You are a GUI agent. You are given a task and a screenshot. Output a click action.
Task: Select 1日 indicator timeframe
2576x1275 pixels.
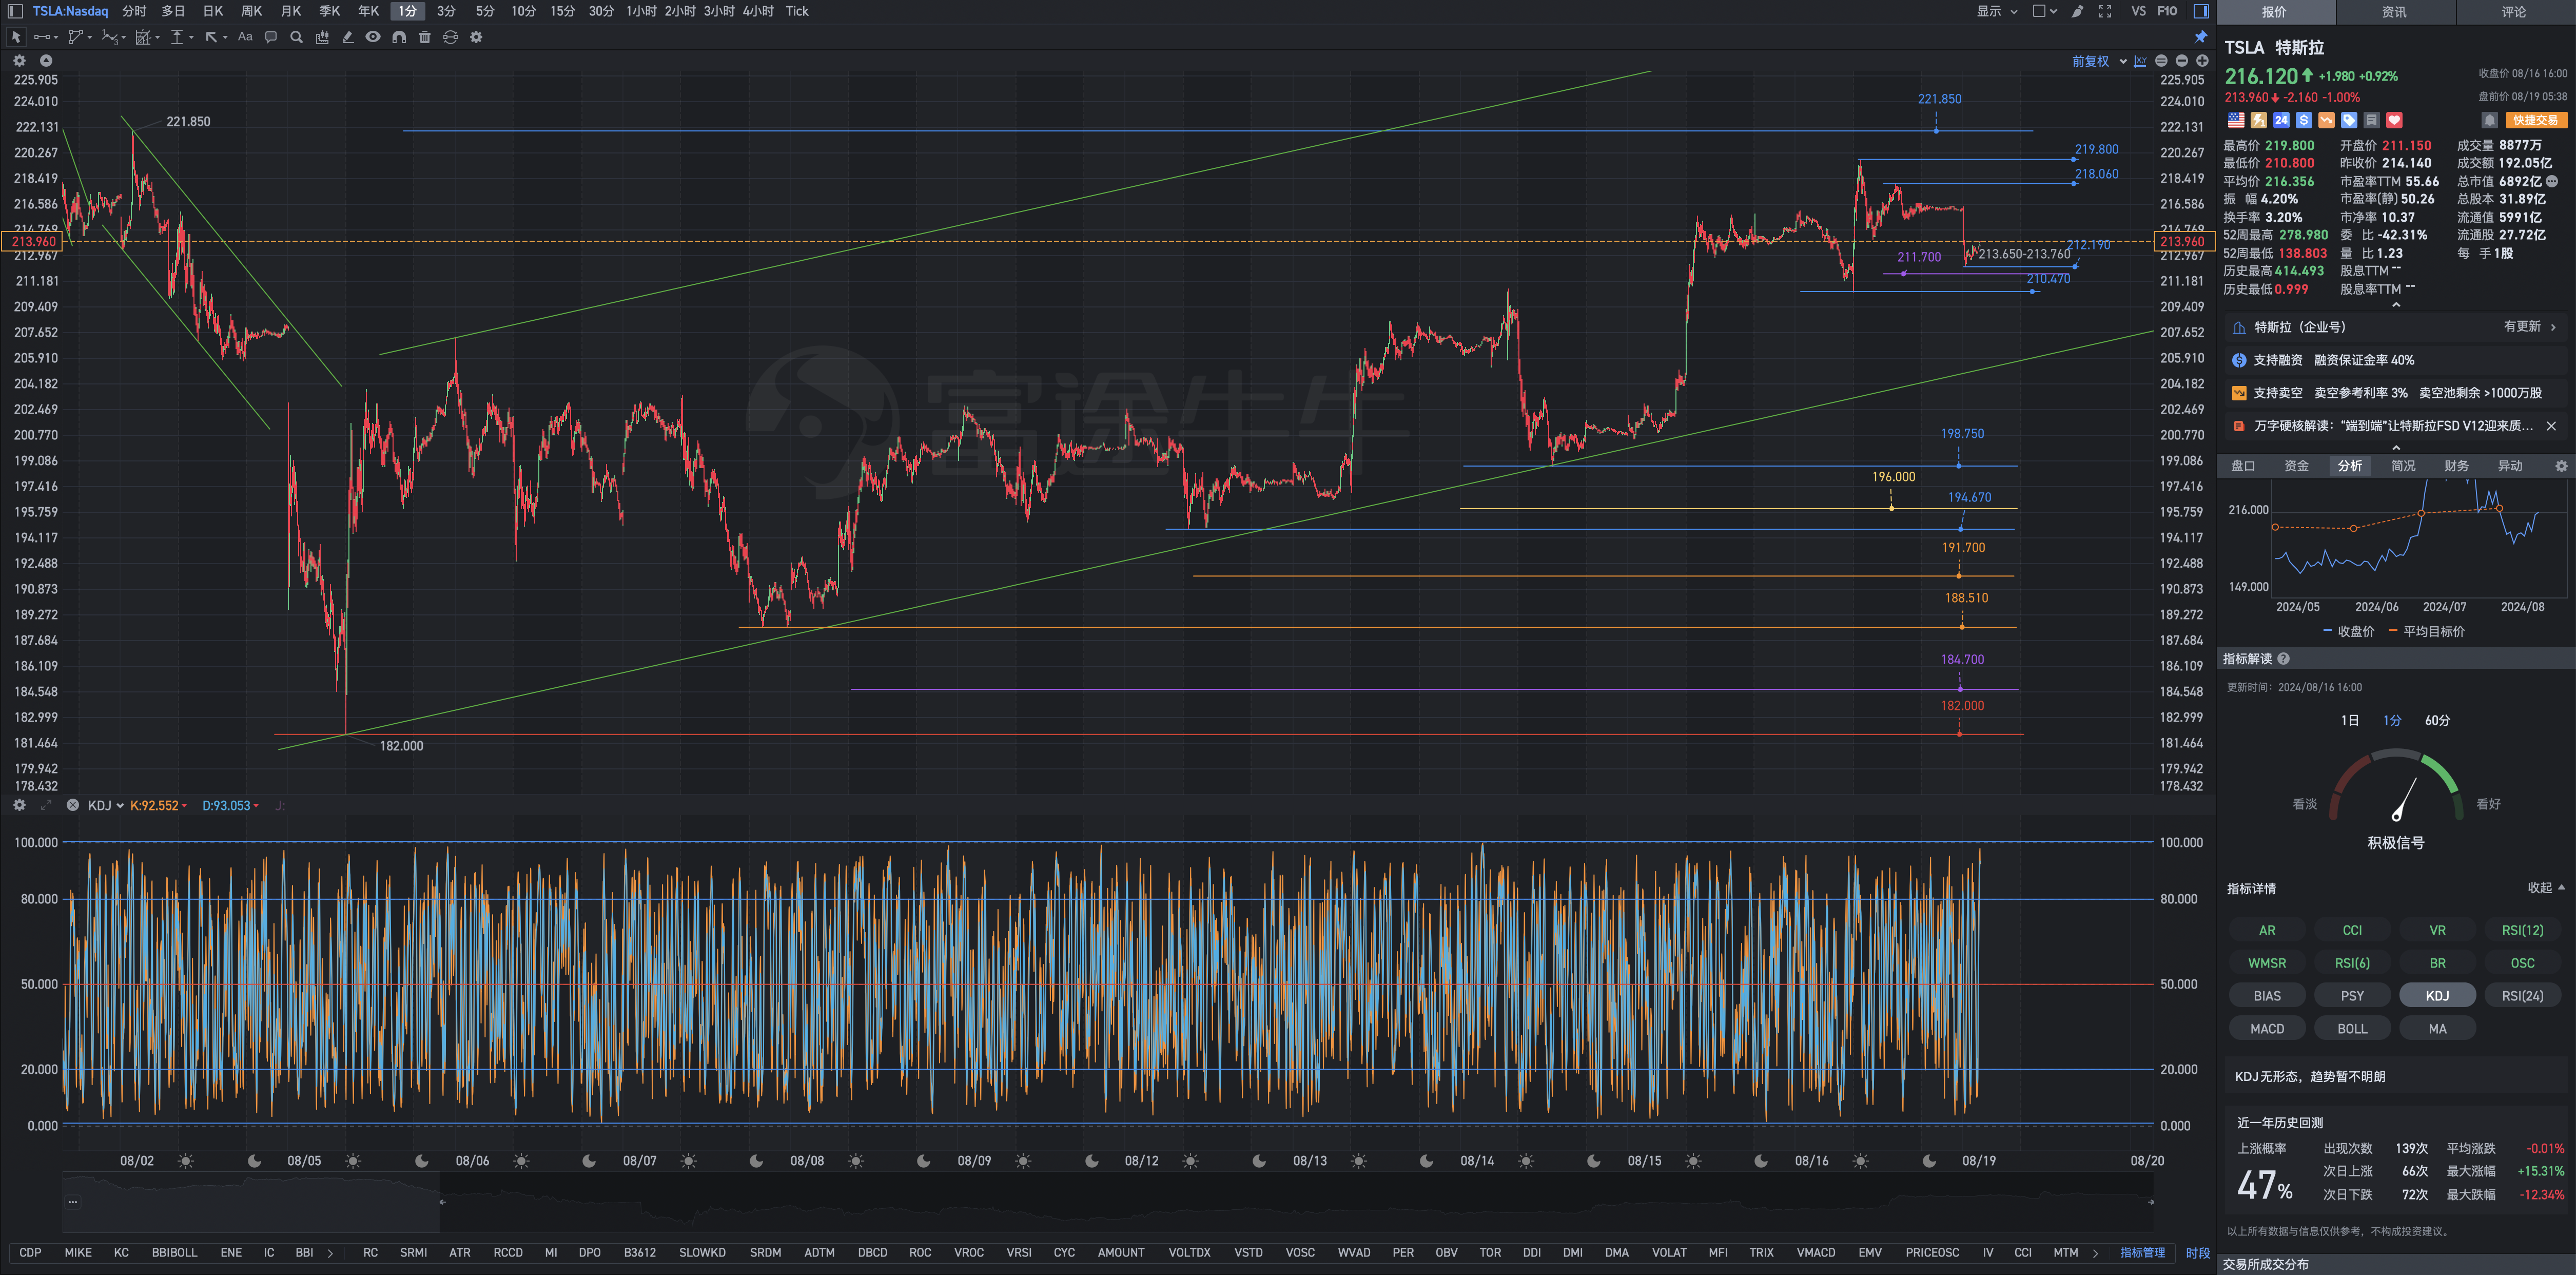tap(2349, 720)
